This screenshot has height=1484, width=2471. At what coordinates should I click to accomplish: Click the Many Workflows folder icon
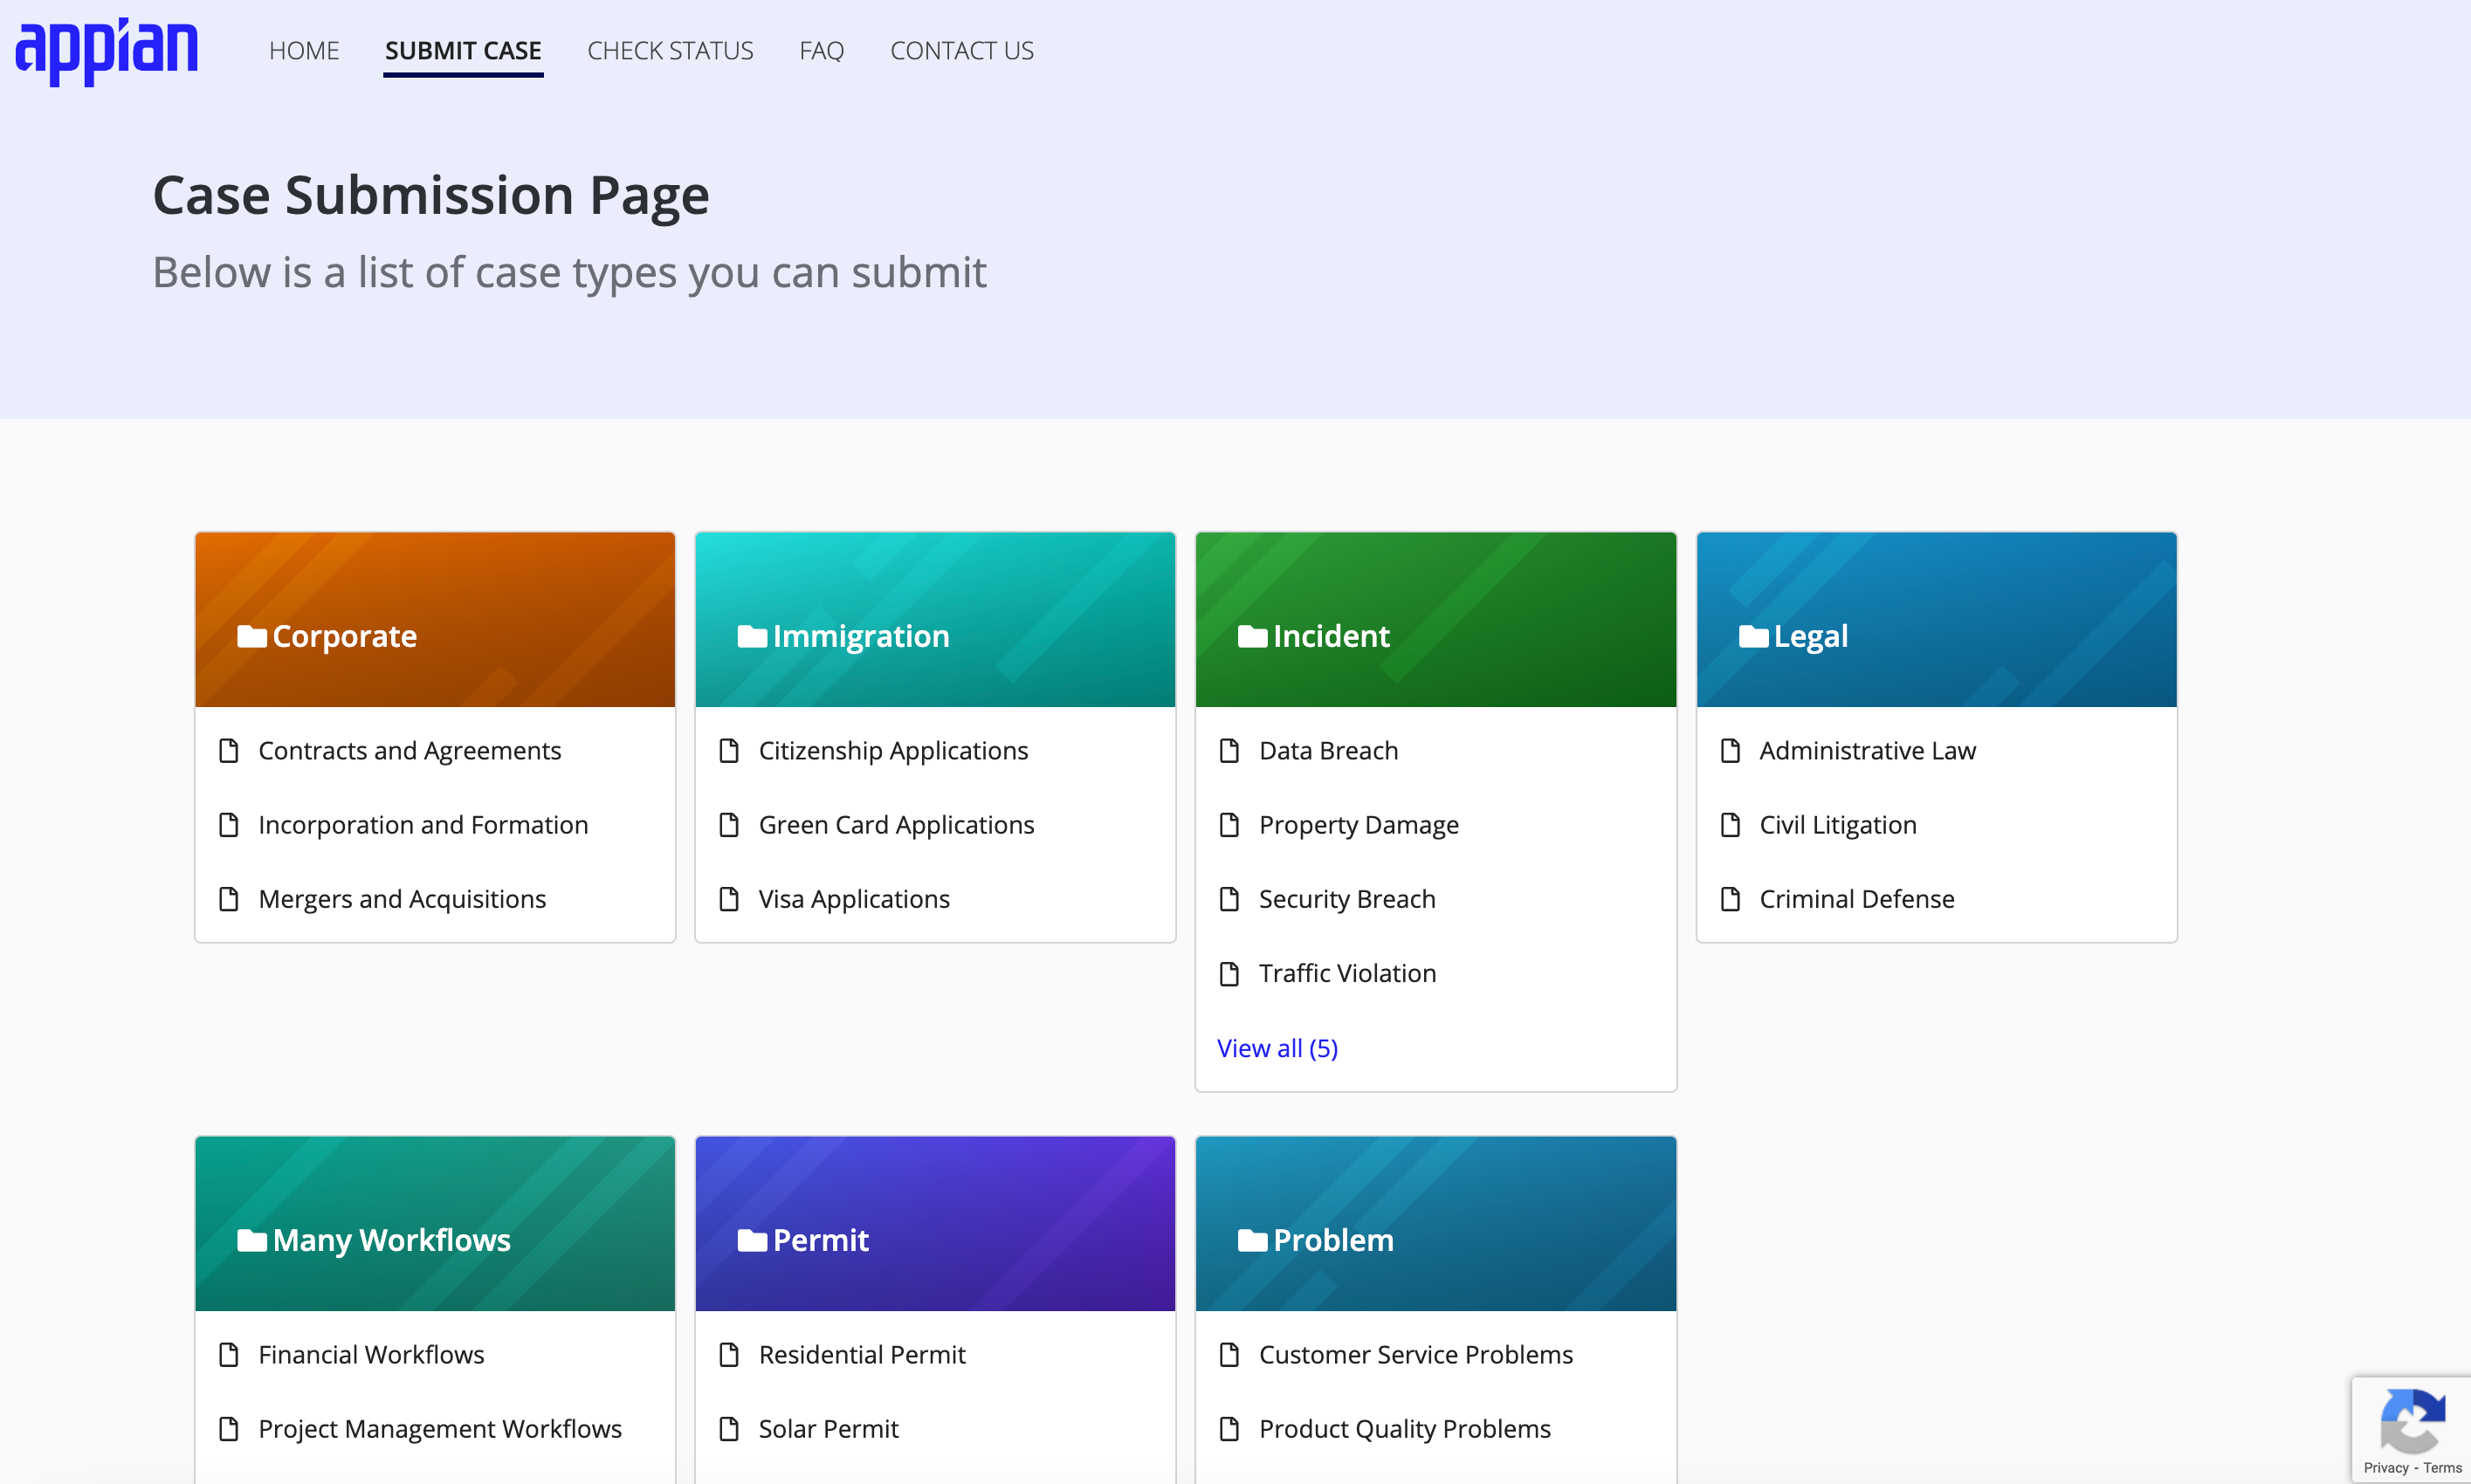251,1240
